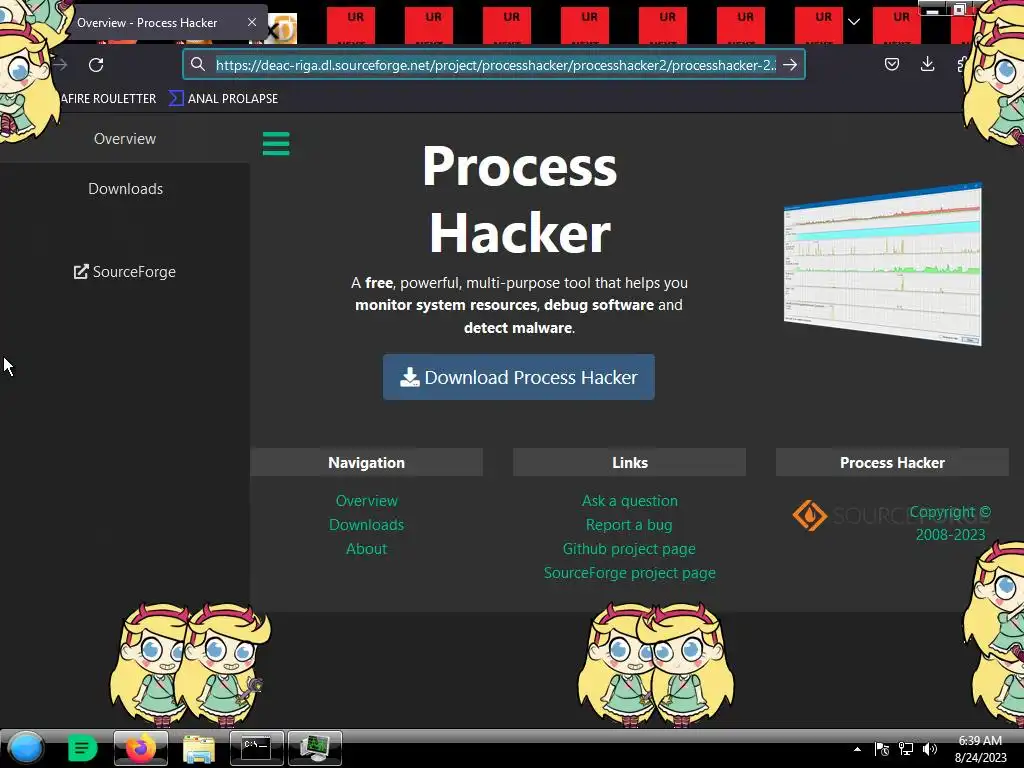Visit the Github project page link

click(629, 549)
